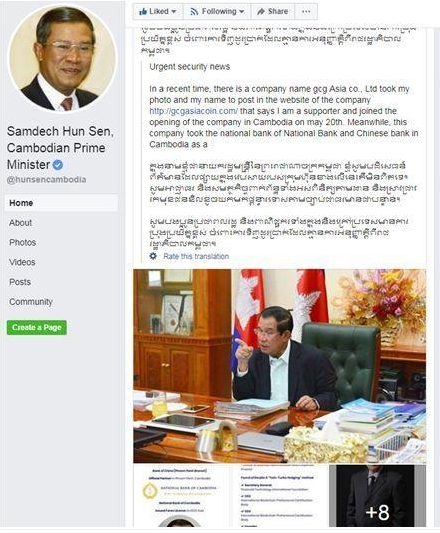Open the Community section
Screen dimensions: 440x533
click(31, 302)
